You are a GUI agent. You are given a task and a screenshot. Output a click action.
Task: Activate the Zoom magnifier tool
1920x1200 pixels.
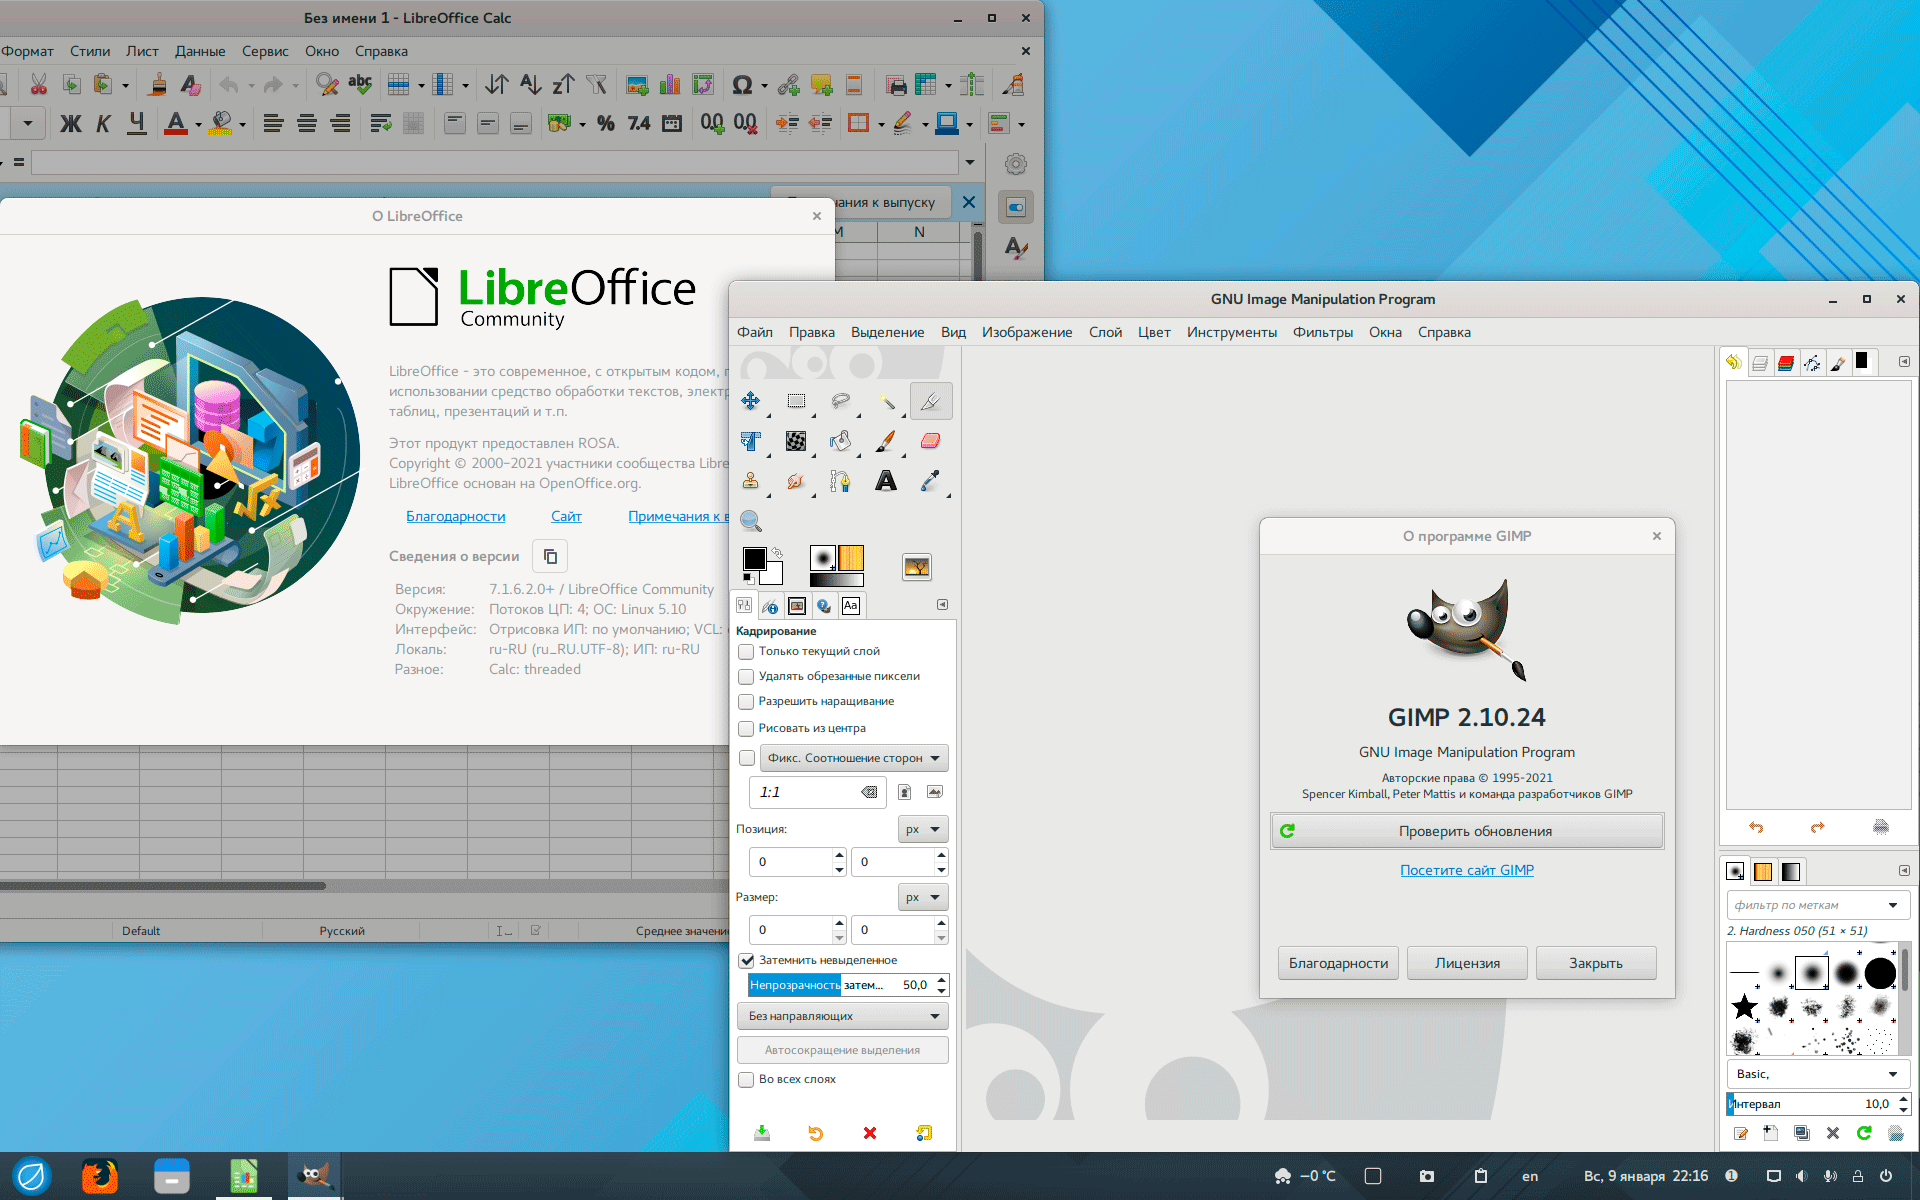point(750,521)
